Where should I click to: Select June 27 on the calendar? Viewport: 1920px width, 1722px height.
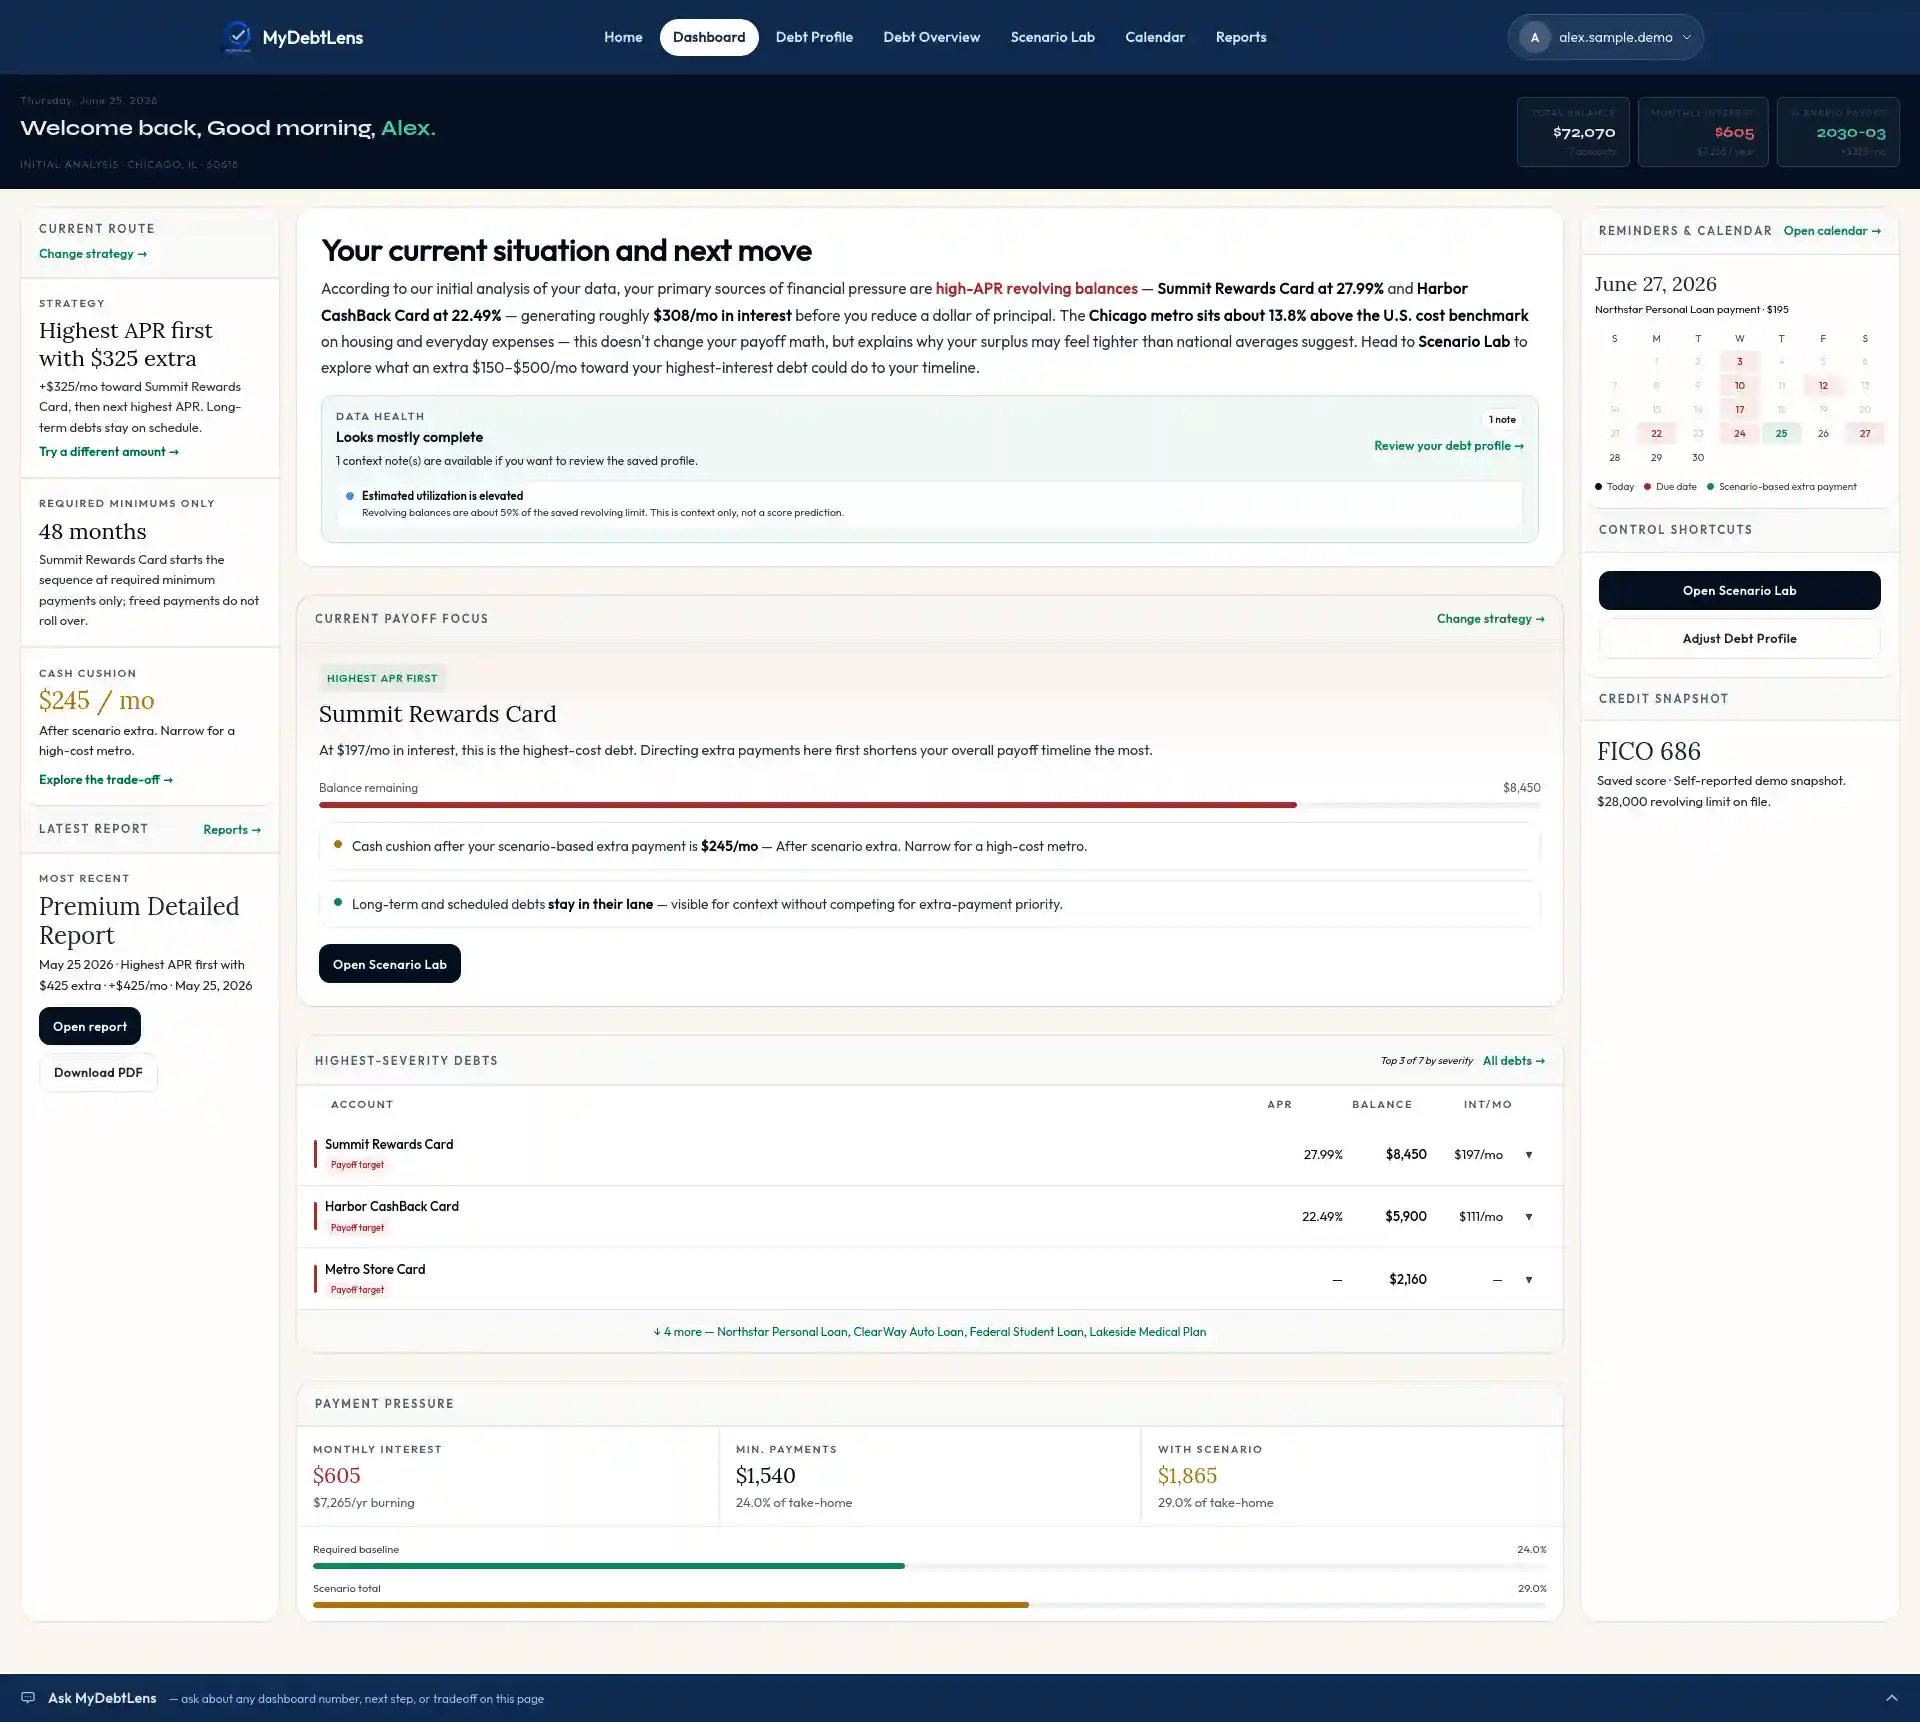[x=1865, y=434]
